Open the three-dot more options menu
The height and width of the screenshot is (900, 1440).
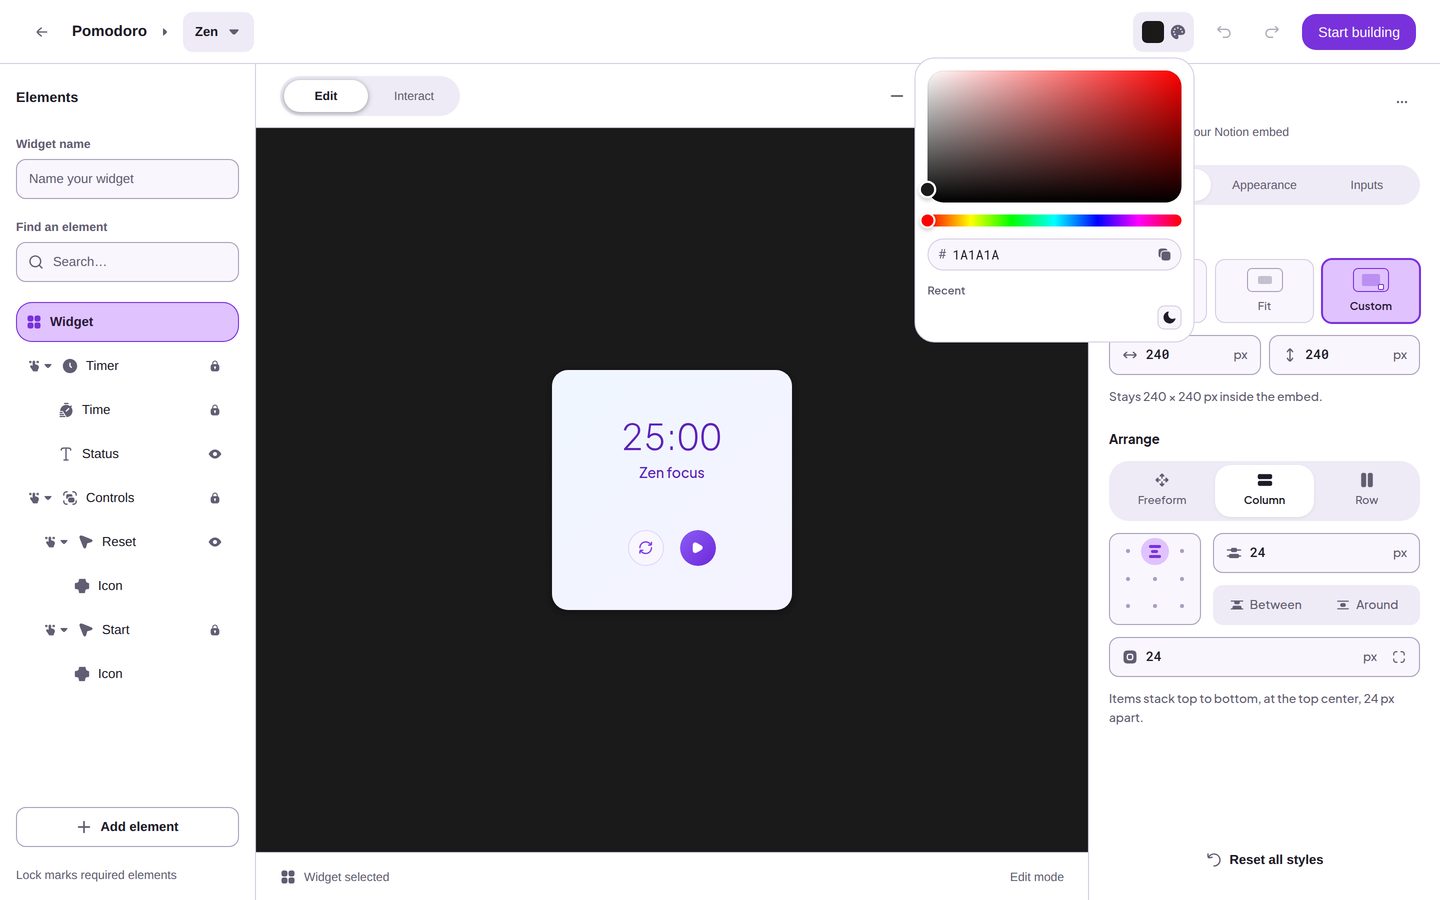(x=1402, y=102)
